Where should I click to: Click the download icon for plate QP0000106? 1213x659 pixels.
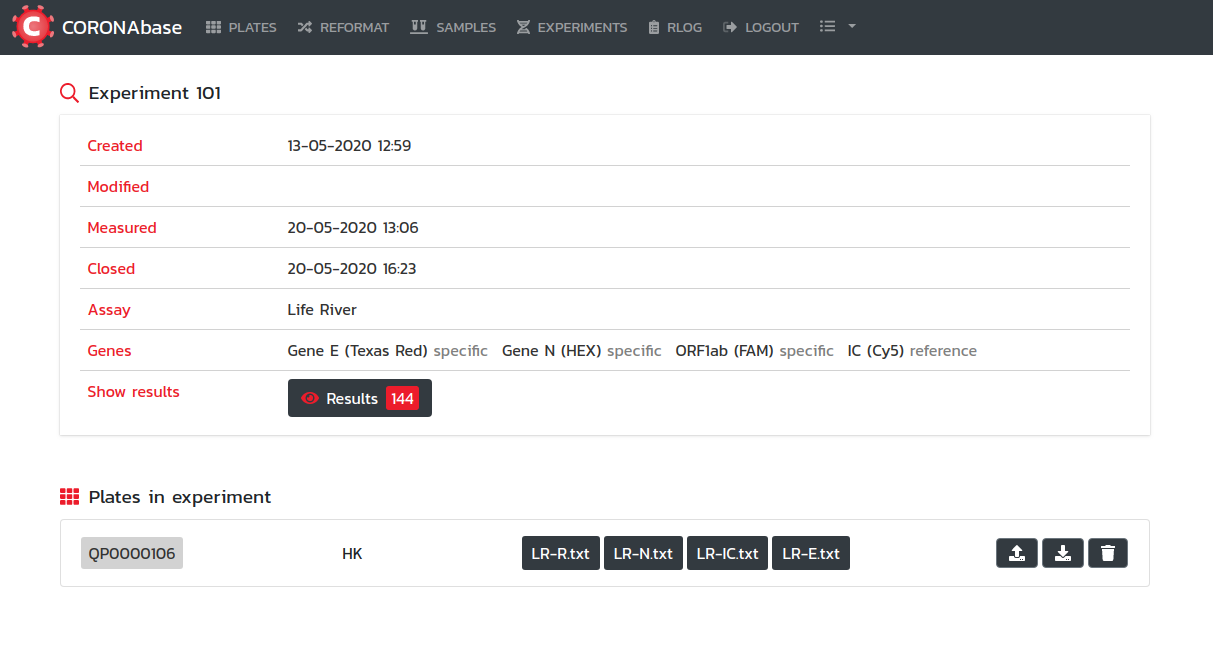pyautogui.click(x=1062, y=553)
